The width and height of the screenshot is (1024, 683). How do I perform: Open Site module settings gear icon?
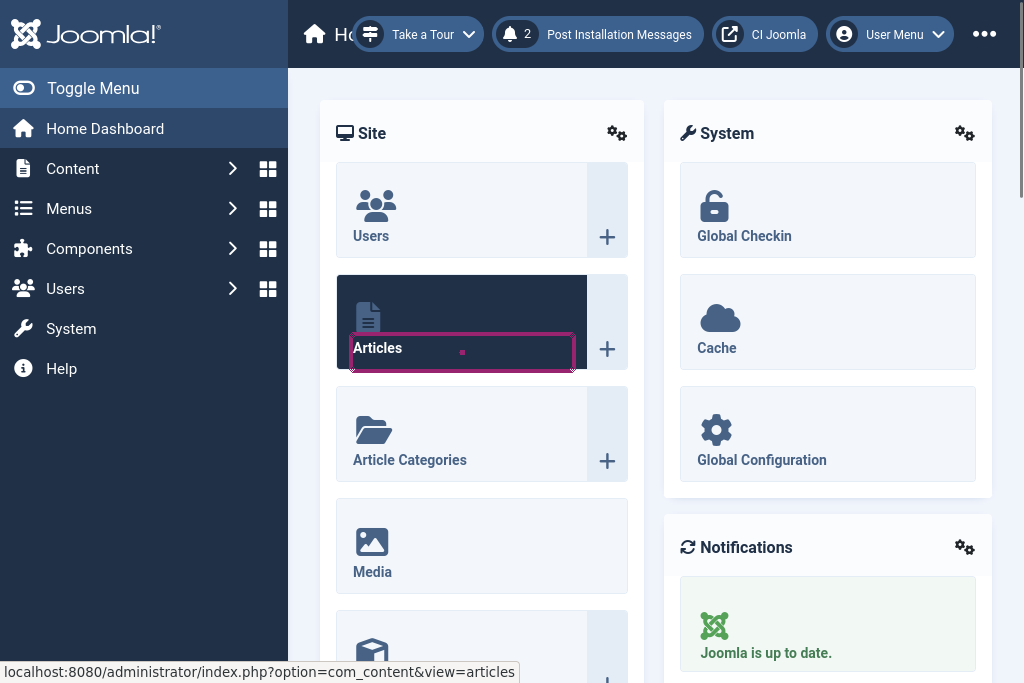[x=617, y=133]
